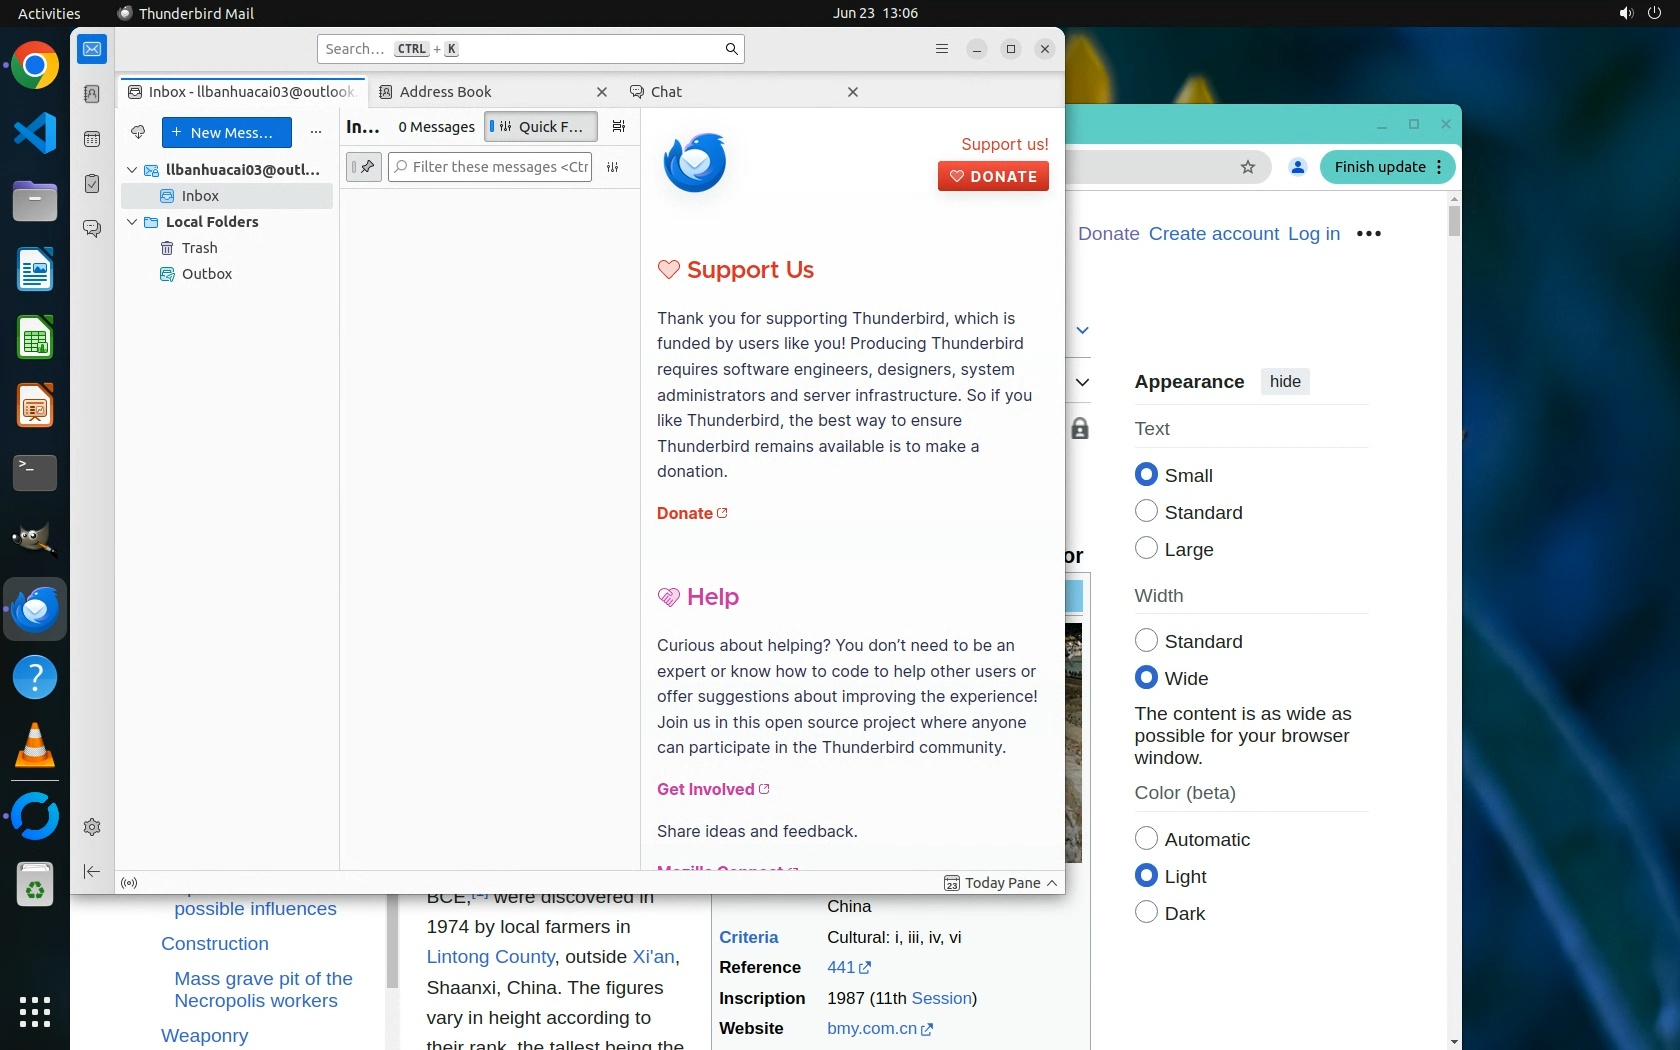Select Standard width radio button
The width and height of the screenshot is (1680, 1050).
1146,641
